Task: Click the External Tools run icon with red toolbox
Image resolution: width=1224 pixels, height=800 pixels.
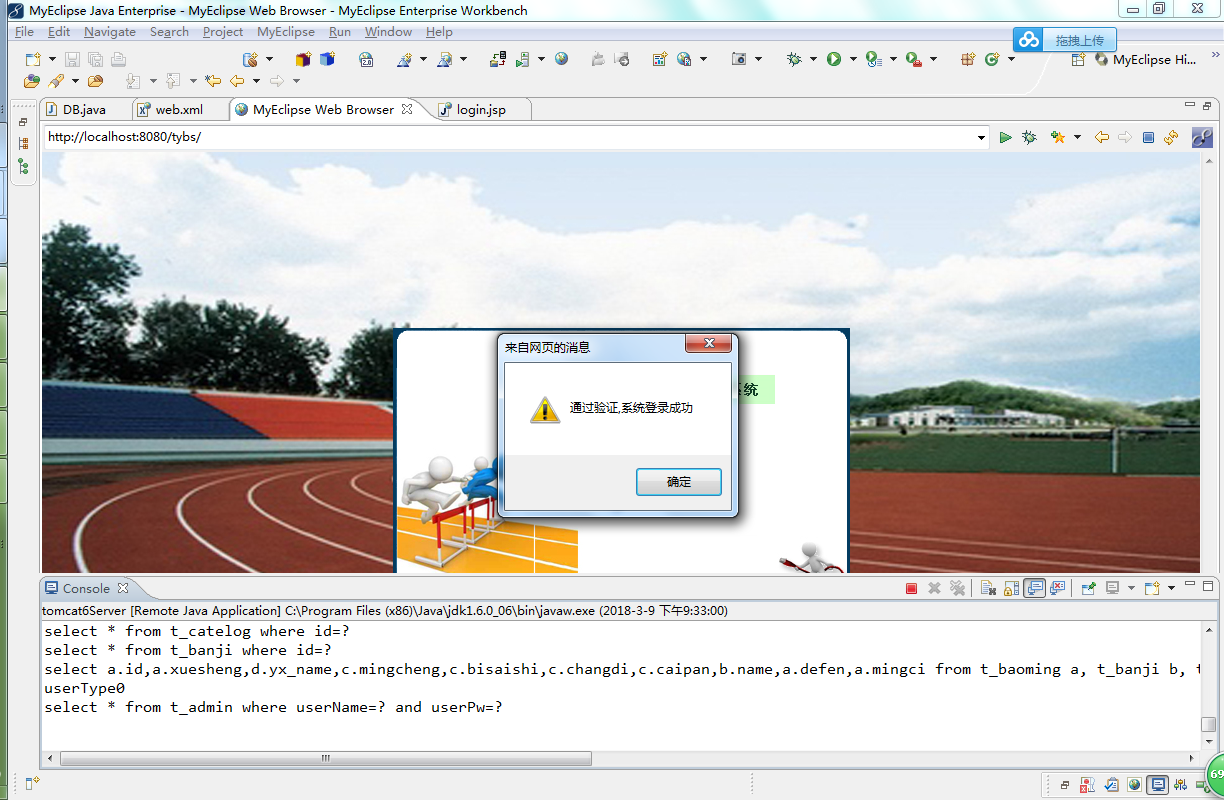Action: 914,59
